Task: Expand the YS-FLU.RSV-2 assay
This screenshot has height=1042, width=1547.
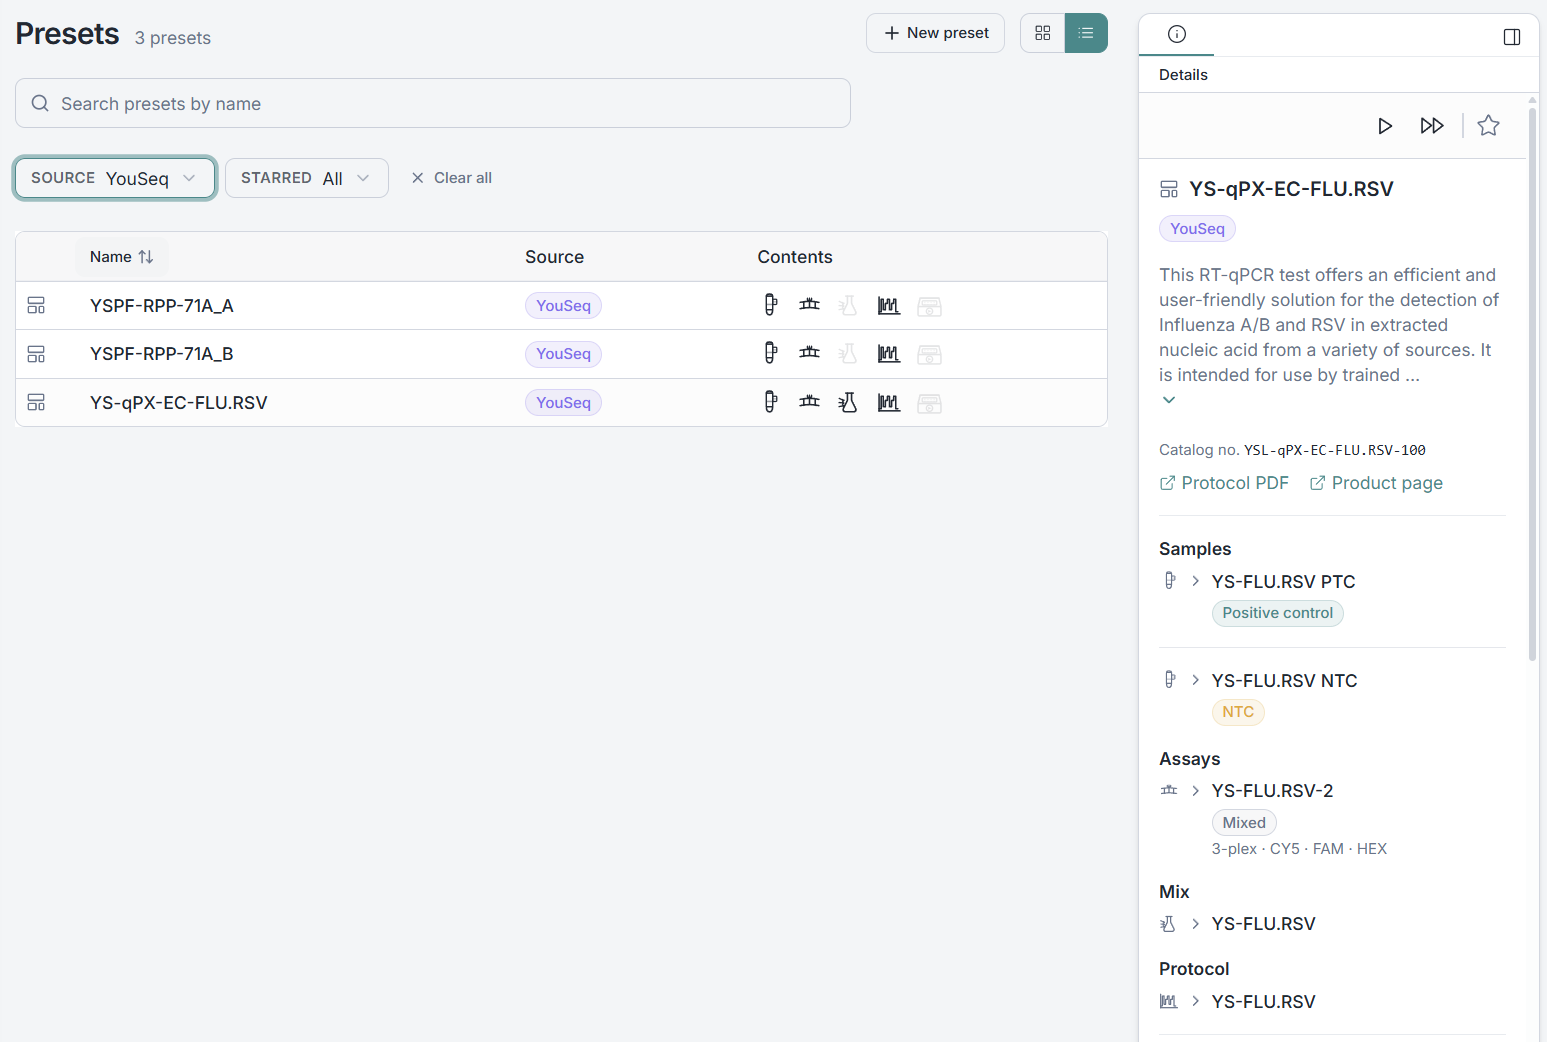Action: tap(1195, 791)
